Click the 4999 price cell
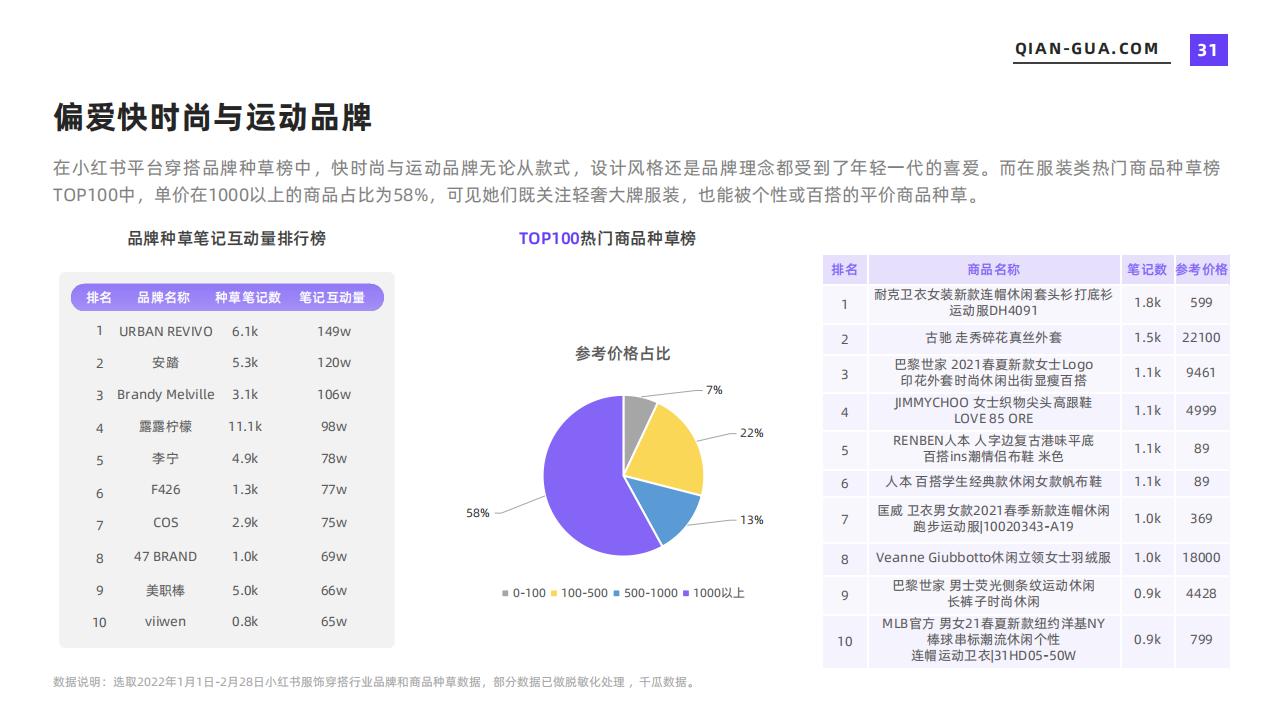1280x720 pixels. click(1201, 410)
